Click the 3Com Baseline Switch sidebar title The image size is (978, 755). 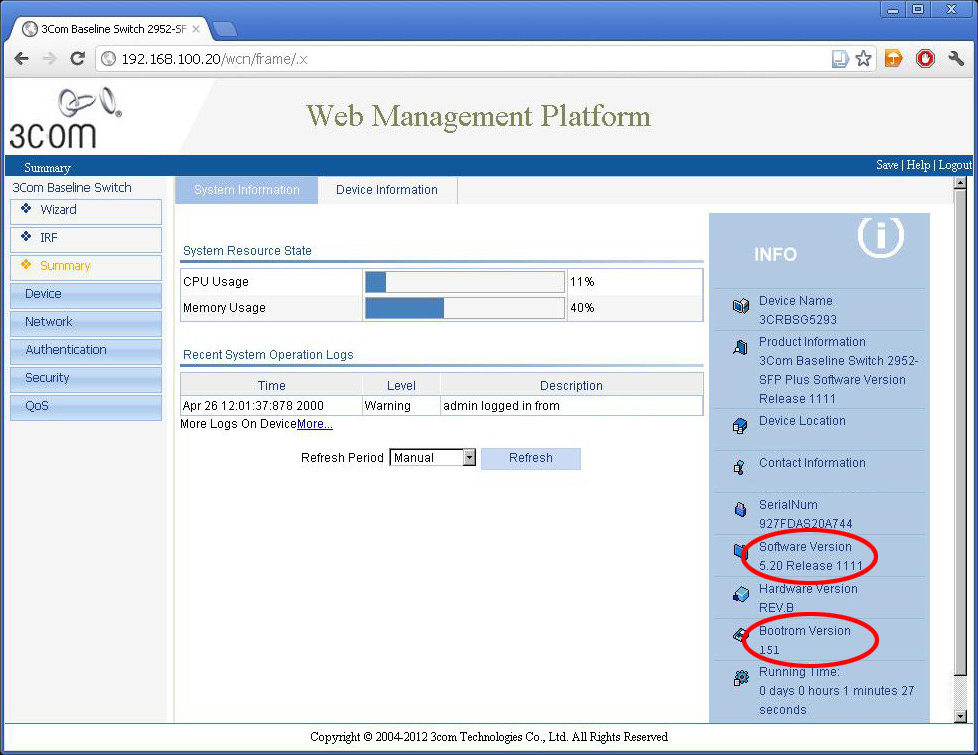(72, 187)
